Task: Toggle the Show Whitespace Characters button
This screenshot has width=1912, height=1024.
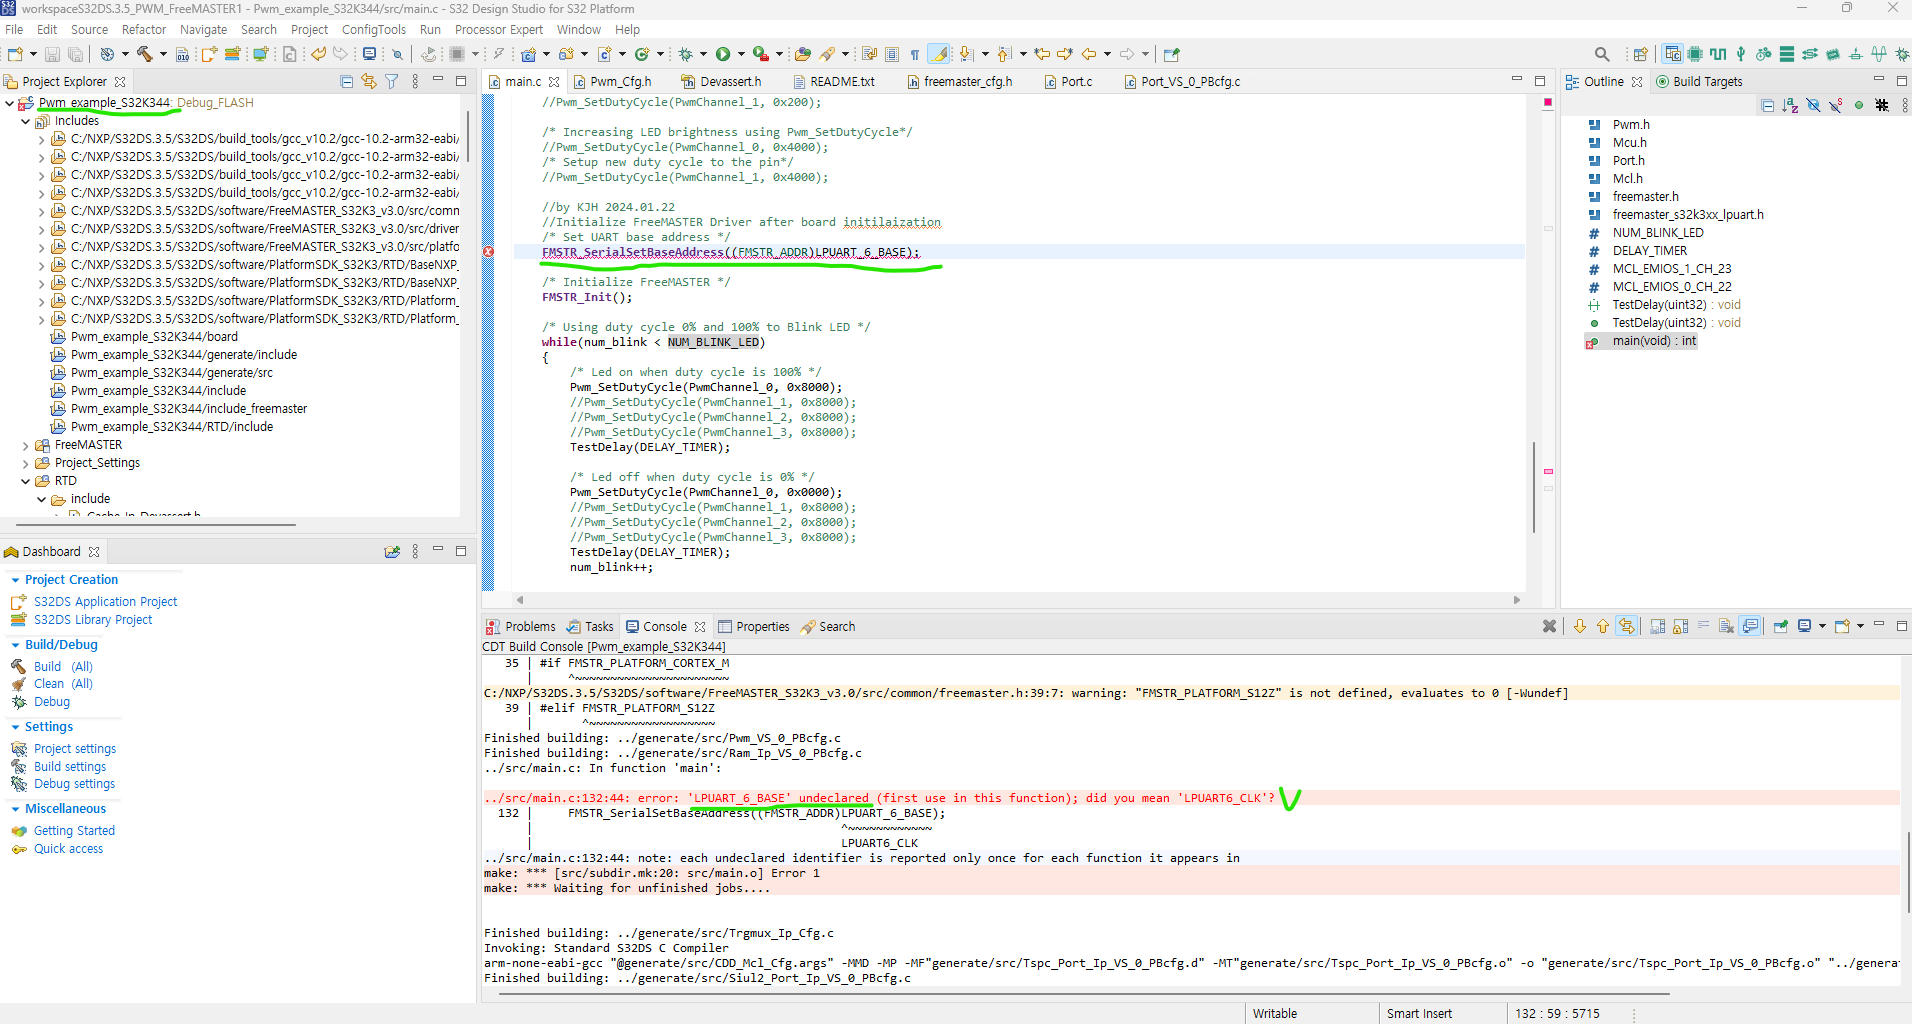Action: [915, 54]
